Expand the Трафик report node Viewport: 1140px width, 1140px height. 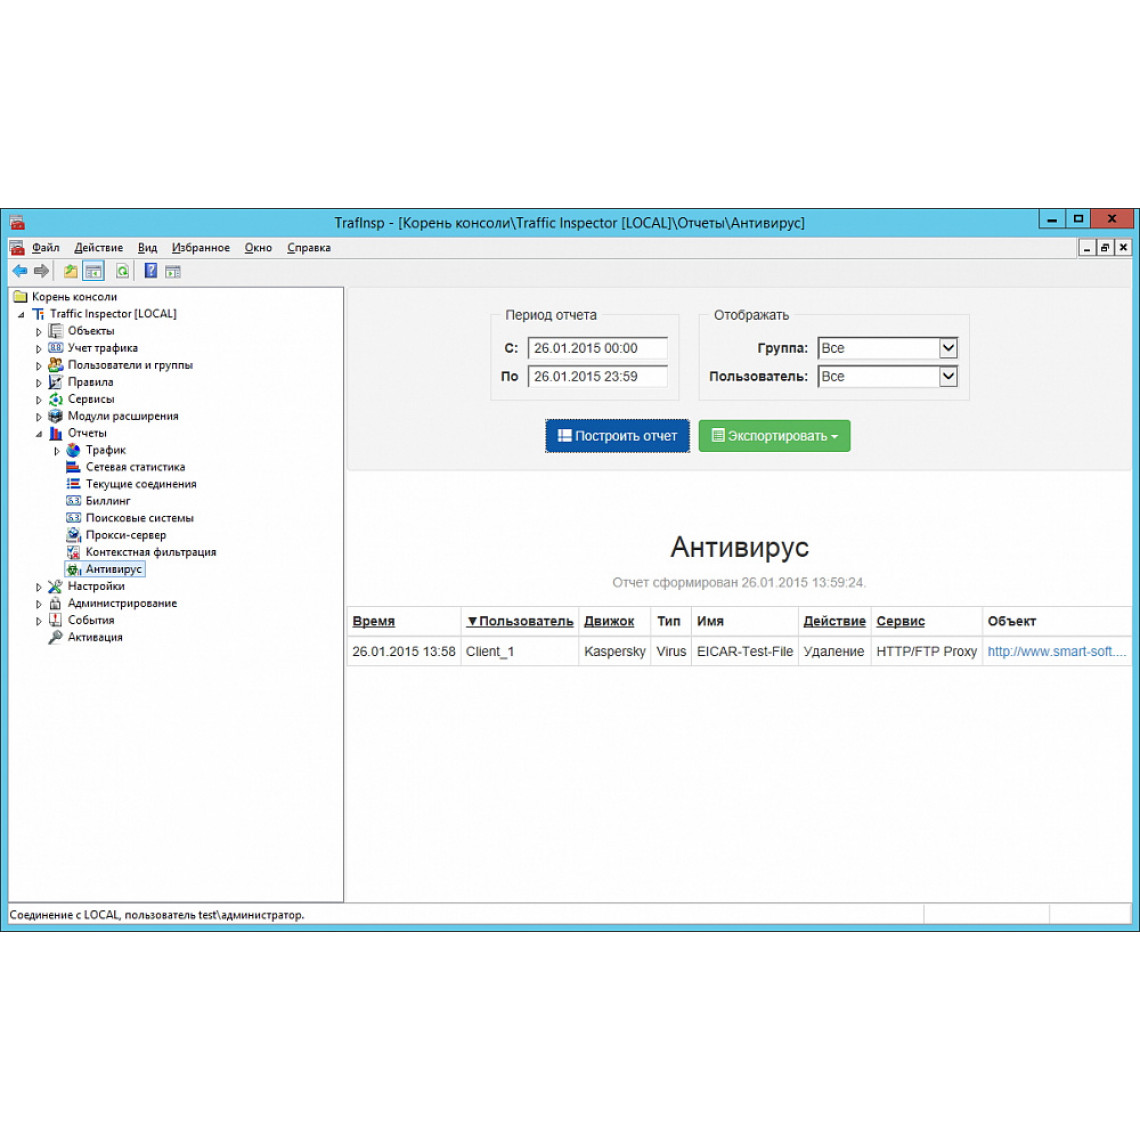[x=57, y=451]
